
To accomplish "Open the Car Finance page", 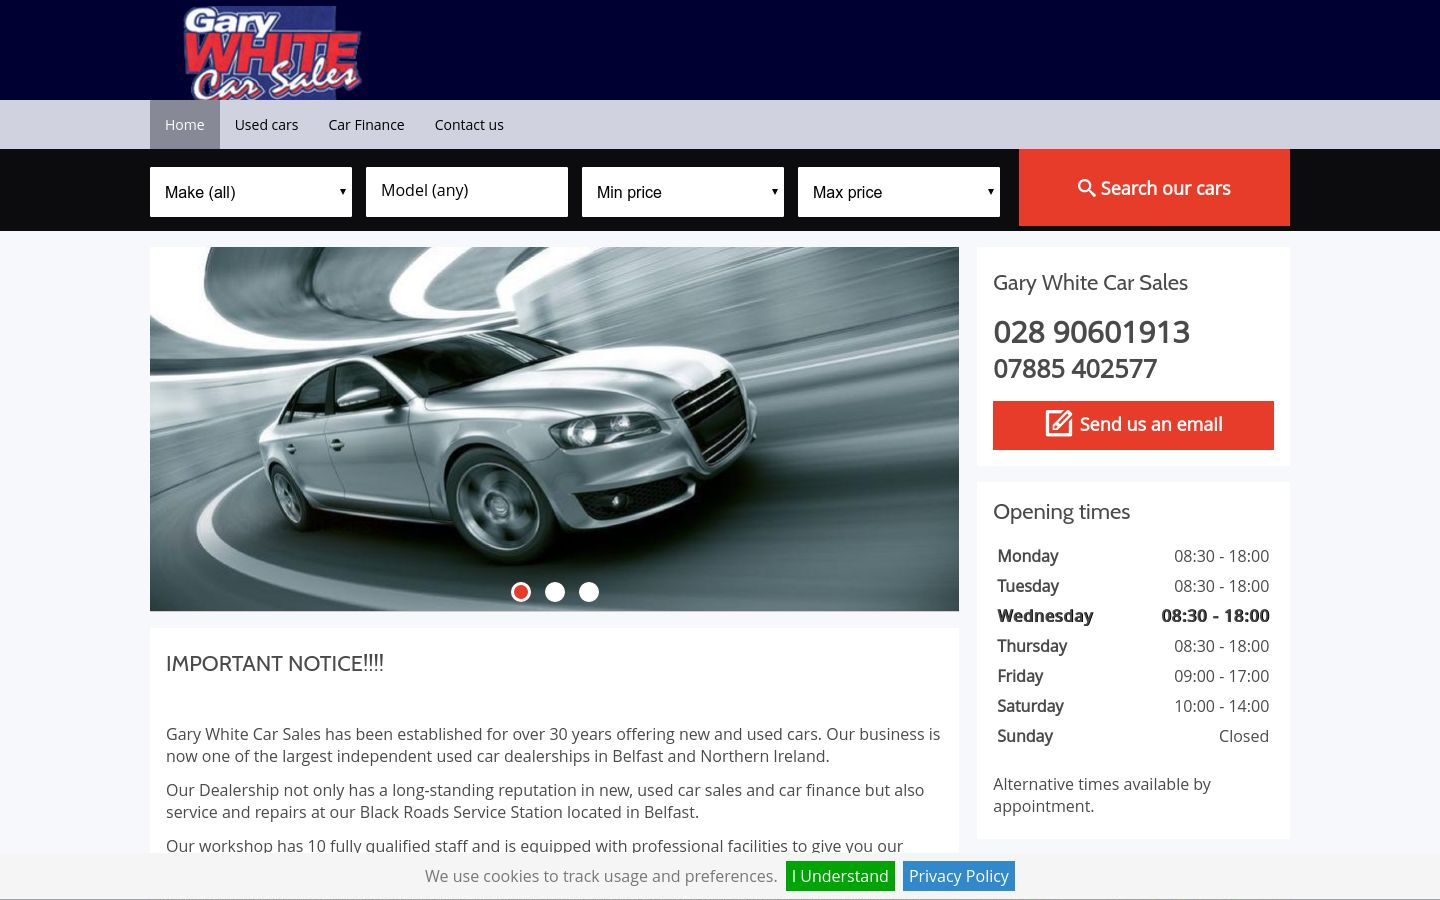I will point(366,125).
